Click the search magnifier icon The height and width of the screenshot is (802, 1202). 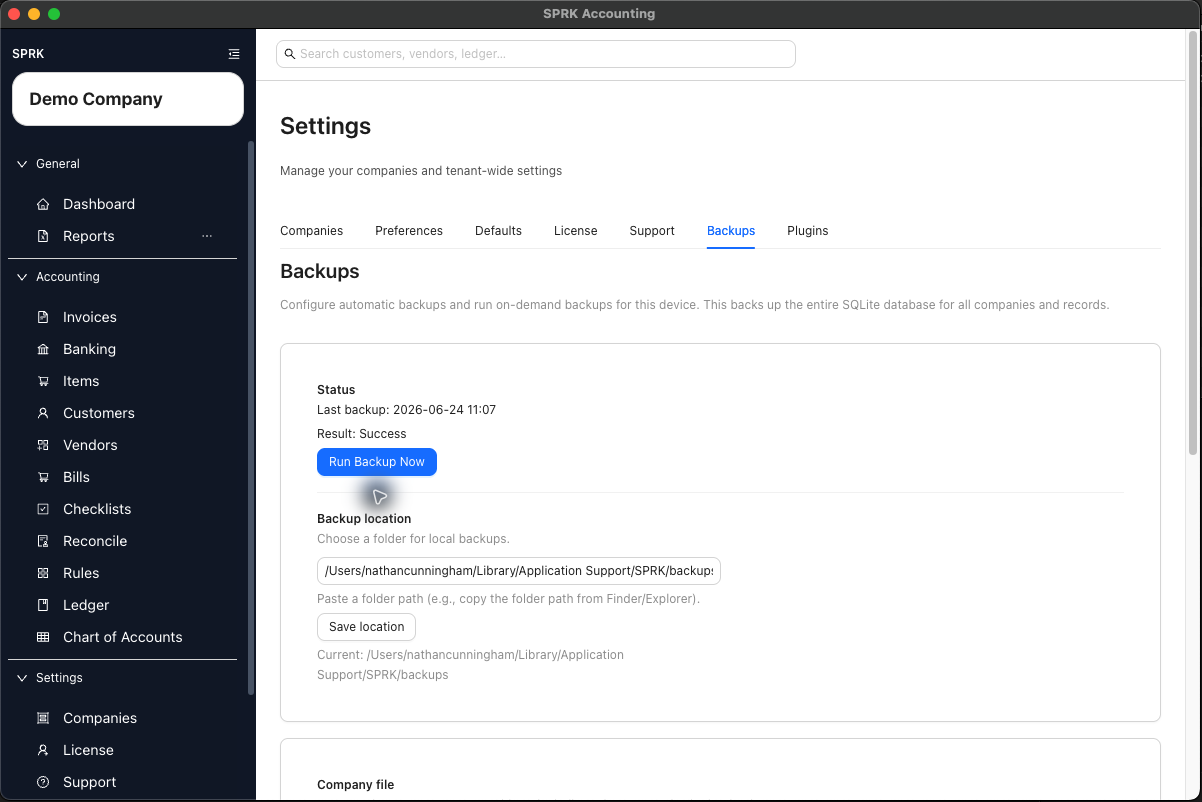pyautogui.click(x=290, y=54)
